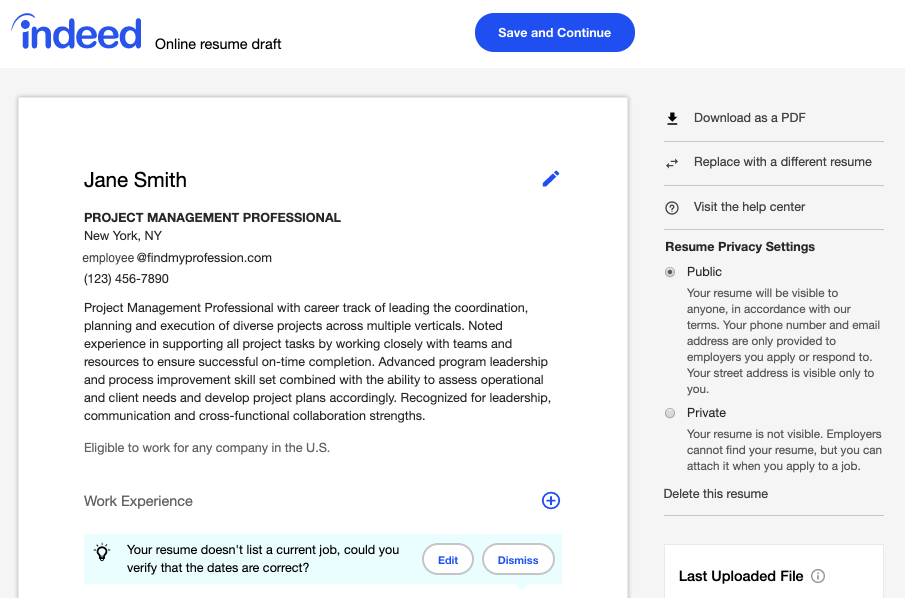Click the plus icon to add Work Experience

tap(550, 501)
